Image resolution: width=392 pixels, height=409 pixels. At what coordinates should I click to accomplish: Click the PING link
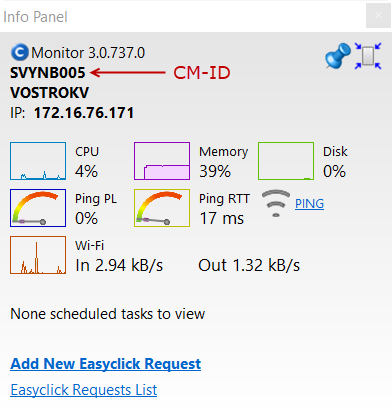[x=309, y=204]
